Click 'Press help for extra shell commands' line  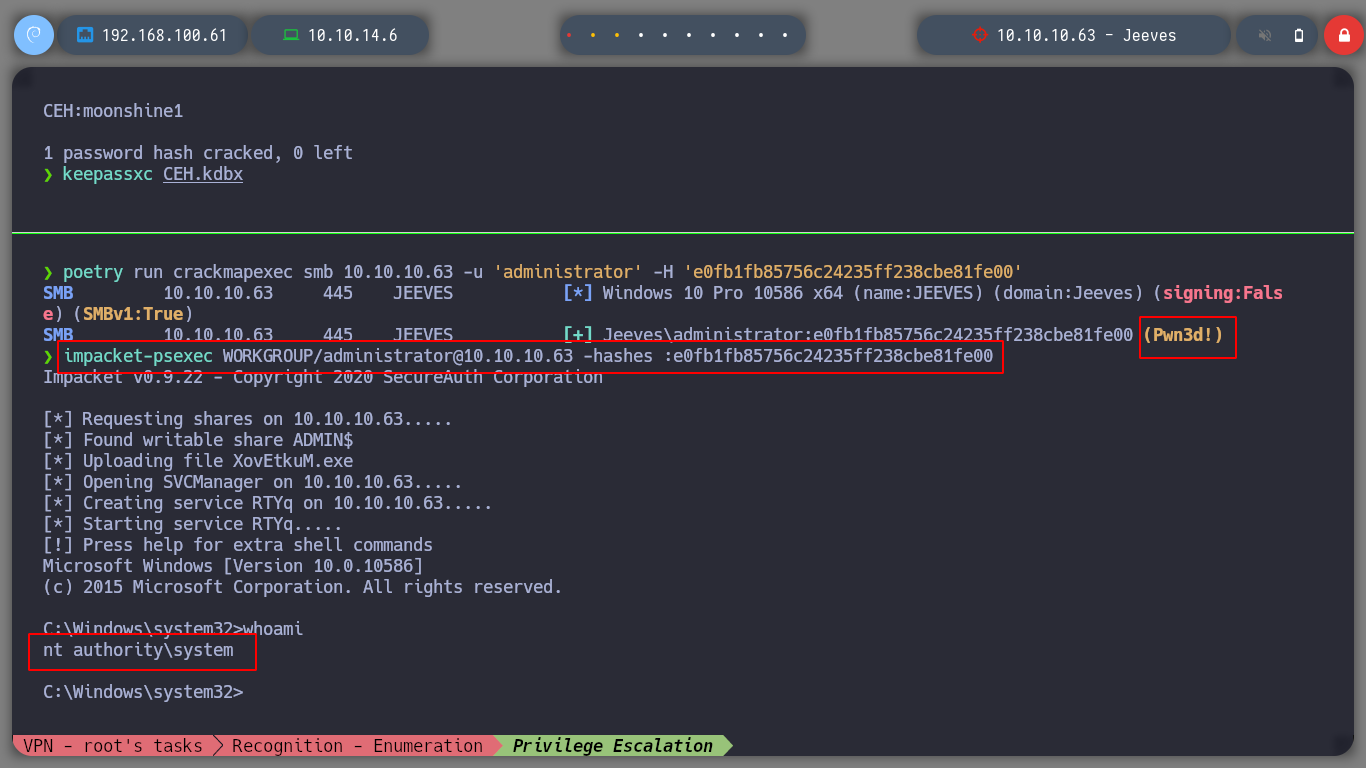click(238, 545)
